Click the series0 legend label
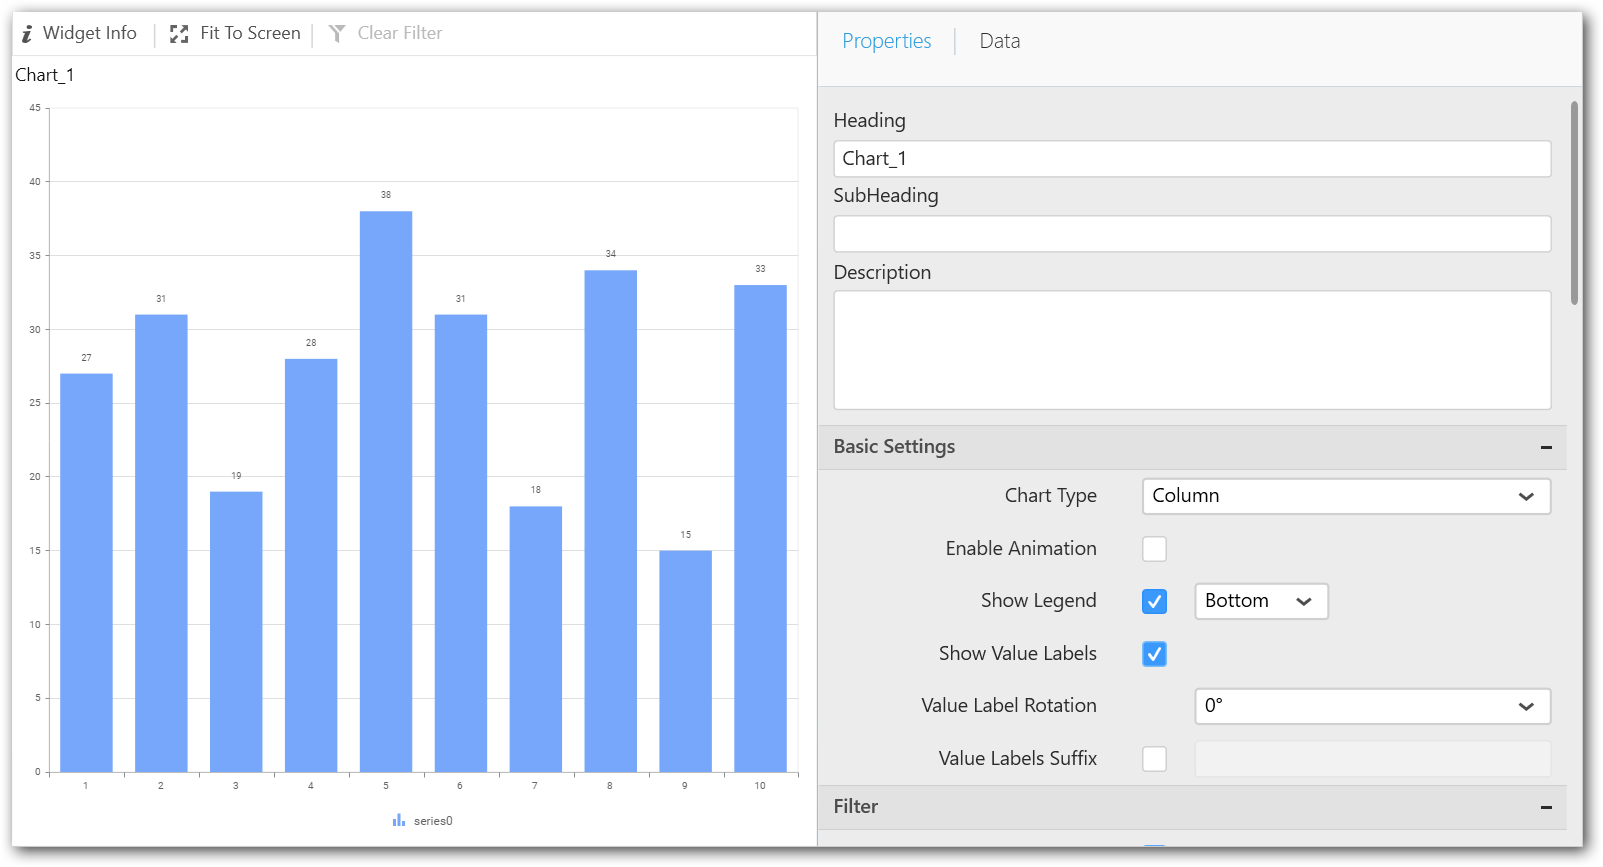 click(x=433, y=821)
